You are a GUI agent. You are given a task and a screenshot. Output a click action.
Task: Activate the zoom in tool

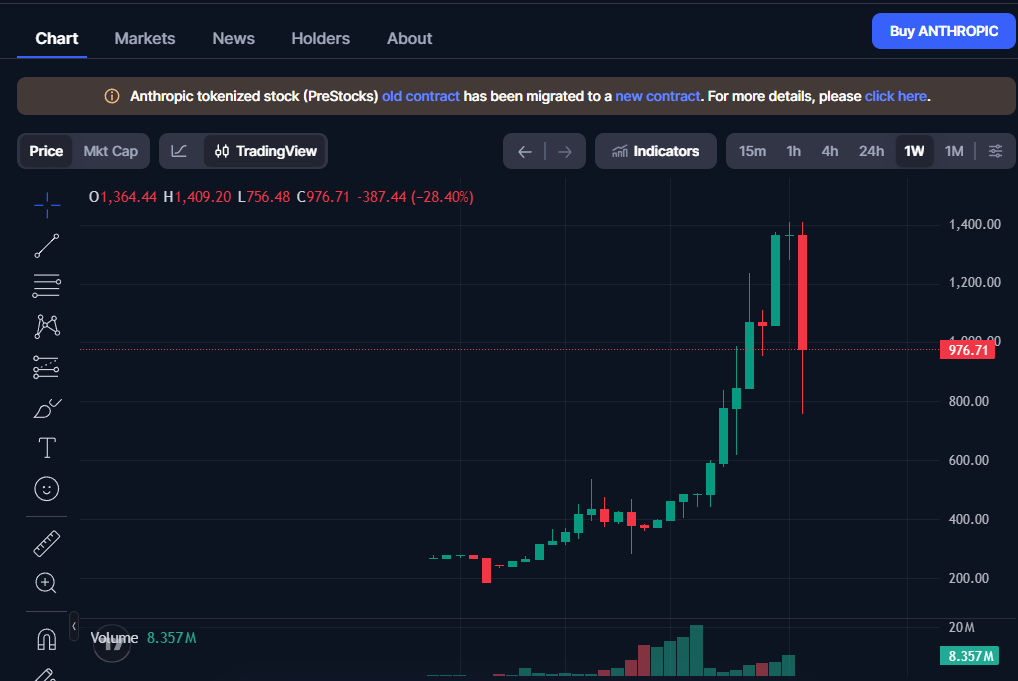[x=45, y=583]
